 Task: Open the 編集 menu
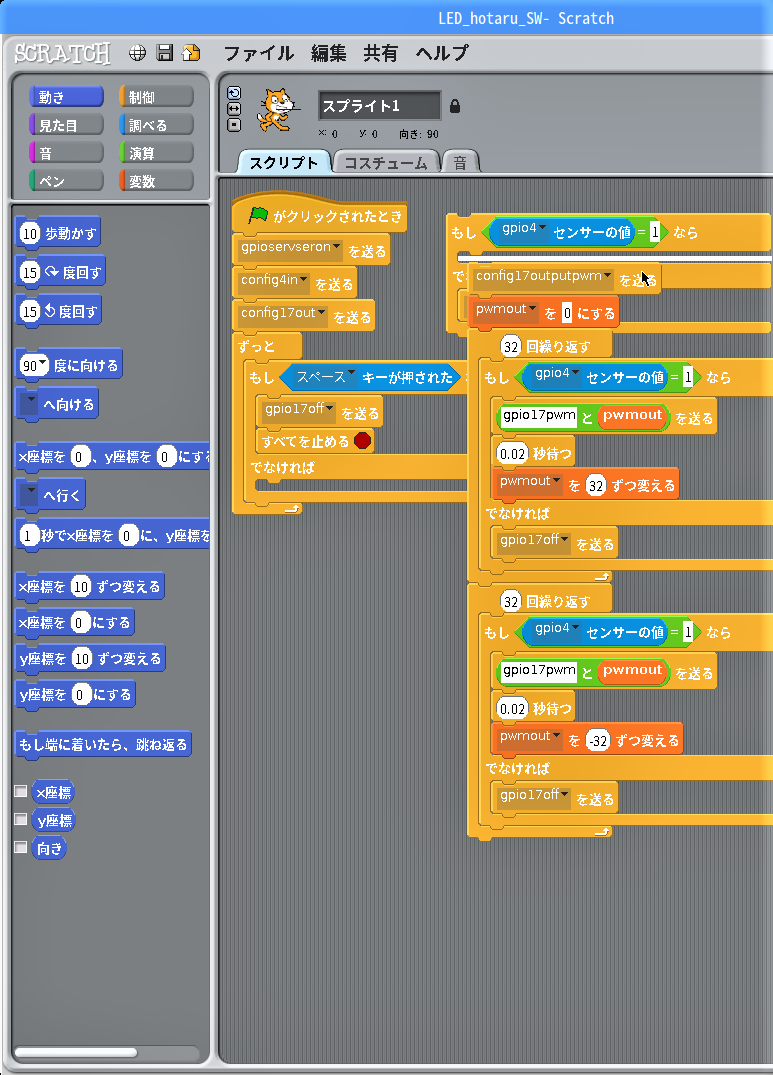[328, 53]
